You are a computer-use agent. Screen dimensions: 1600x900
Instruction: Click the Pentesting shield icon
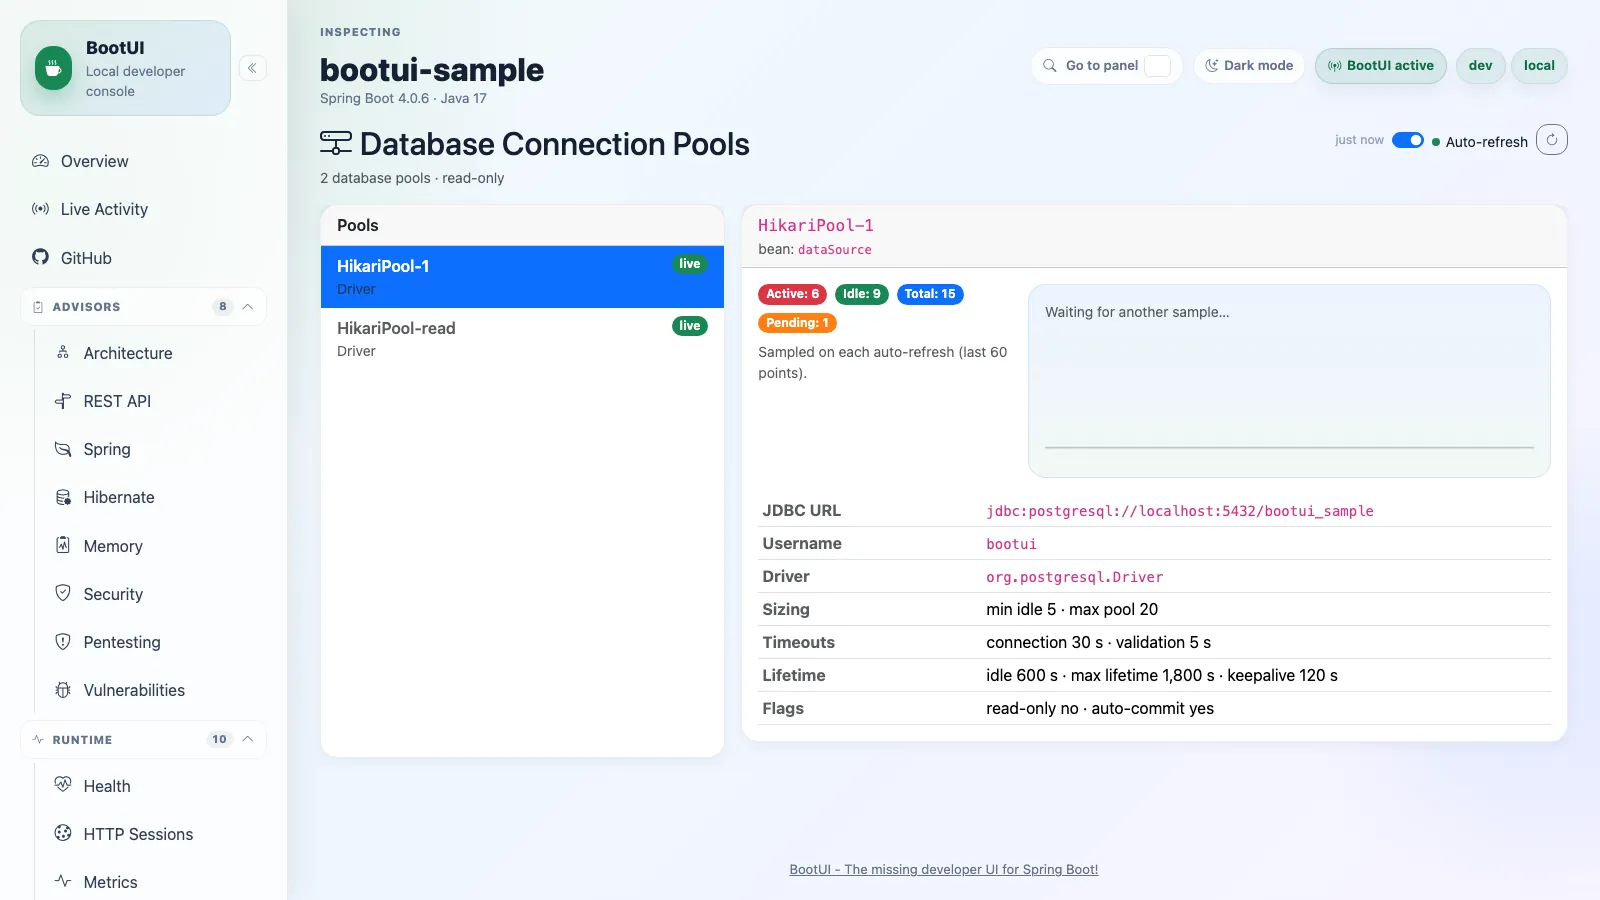pos(63,641)
